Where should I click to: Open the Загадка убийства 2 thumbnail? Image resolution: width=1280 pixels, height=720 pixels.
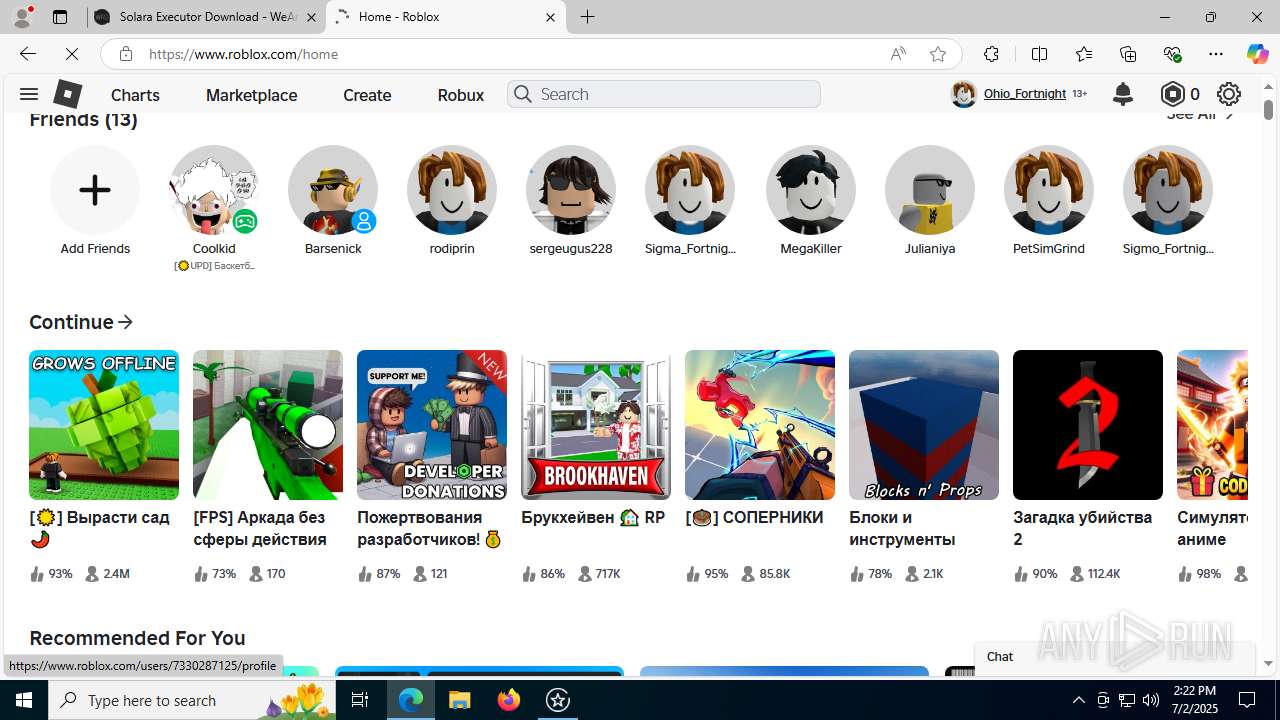[x=1088, y=425]
